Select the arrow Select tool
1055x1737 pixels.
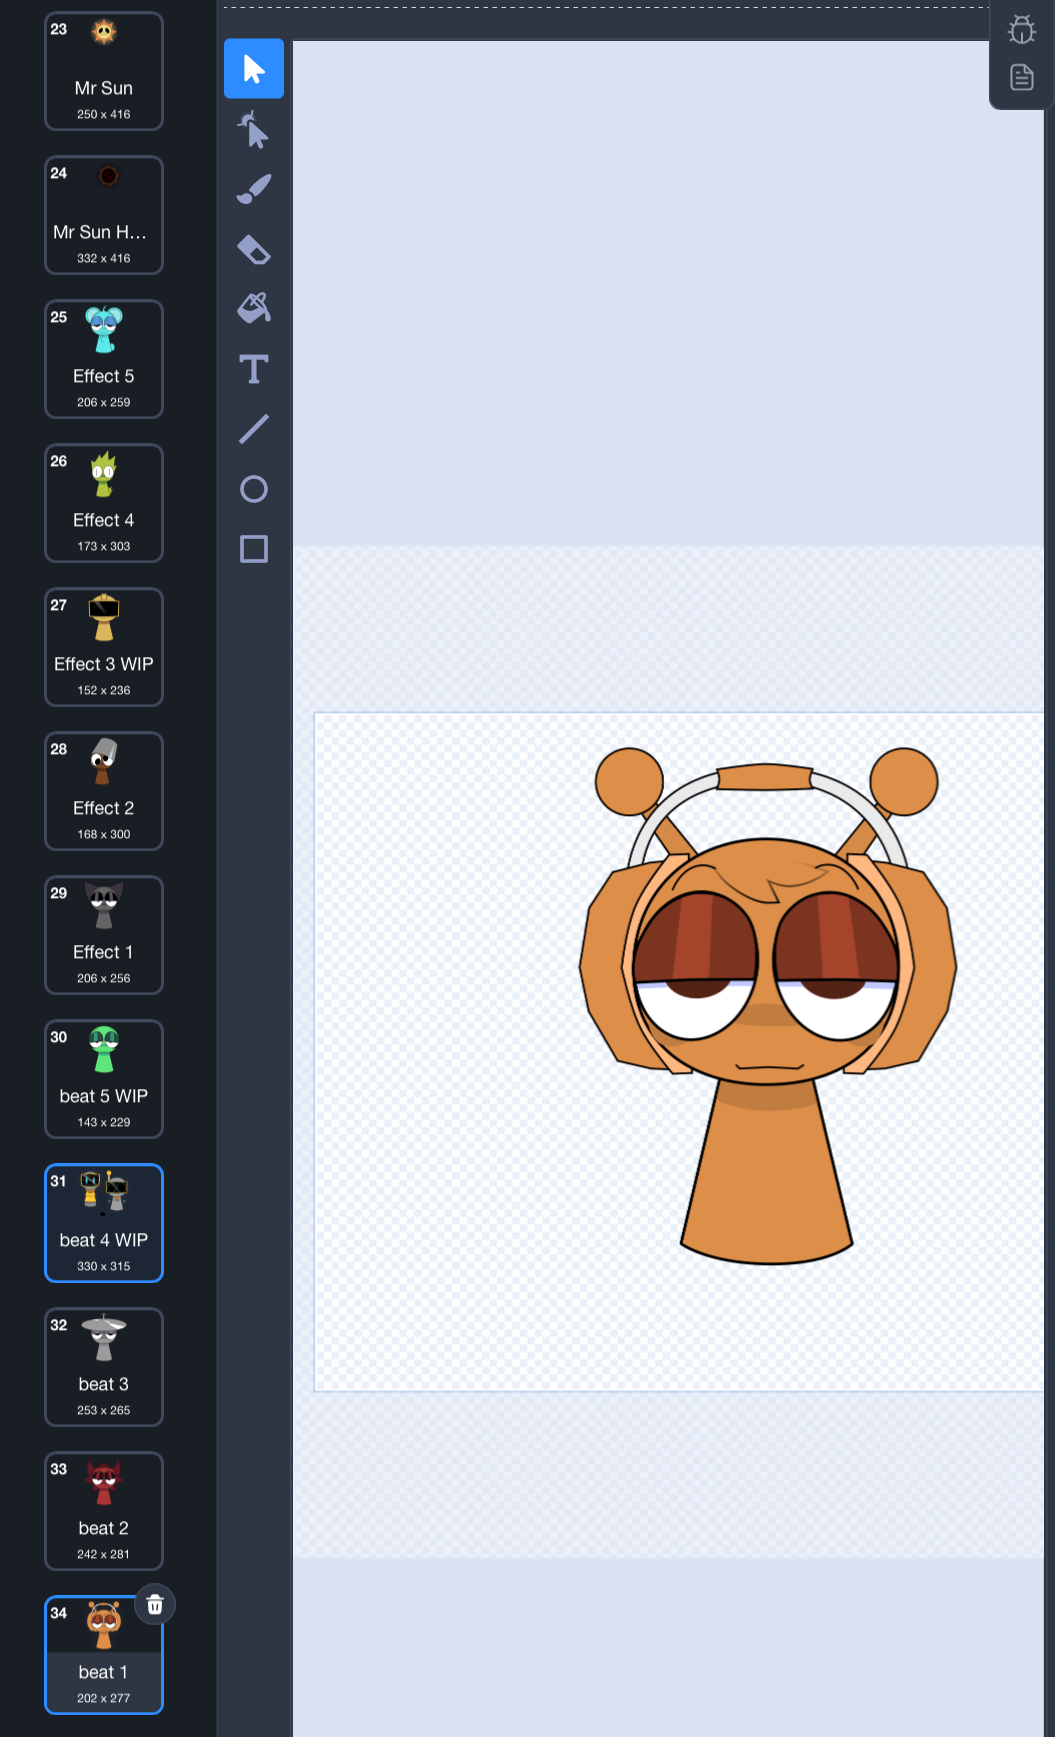pyautogui.click(x=254, y=69)
